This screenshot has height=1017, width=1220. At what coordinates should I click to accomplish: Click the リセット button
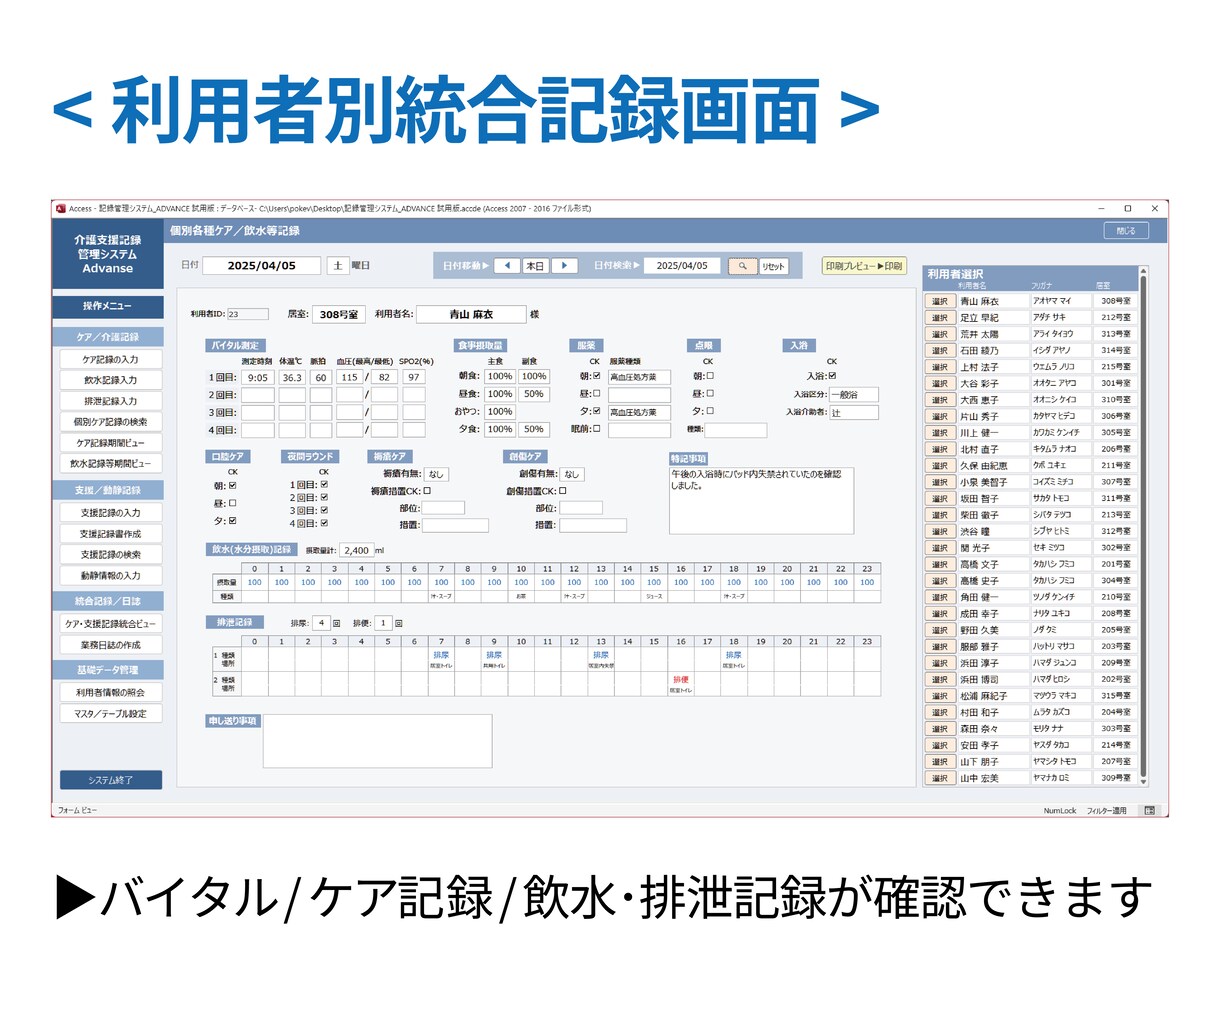point(773,266)
